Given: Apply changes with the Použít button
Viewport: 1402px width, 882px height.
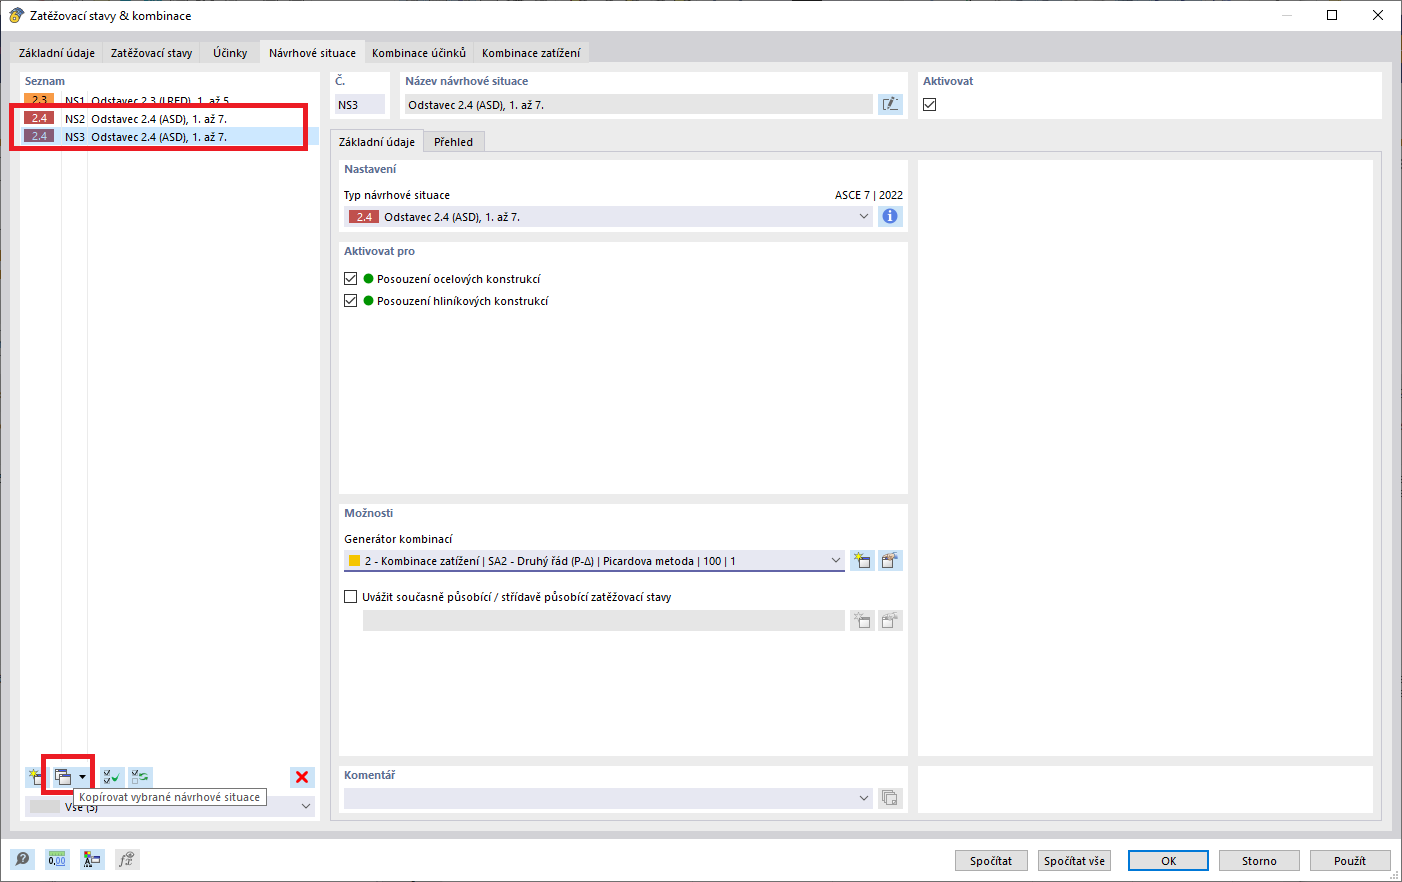Looking at the screenshot, I should tap(1349, 861).
